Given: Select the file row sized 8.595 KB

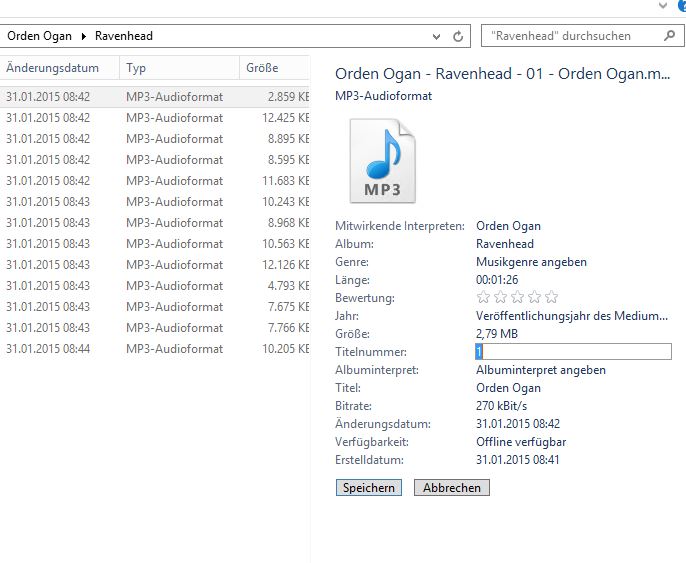Looking at the screenshot, I should tap(154, 160).
